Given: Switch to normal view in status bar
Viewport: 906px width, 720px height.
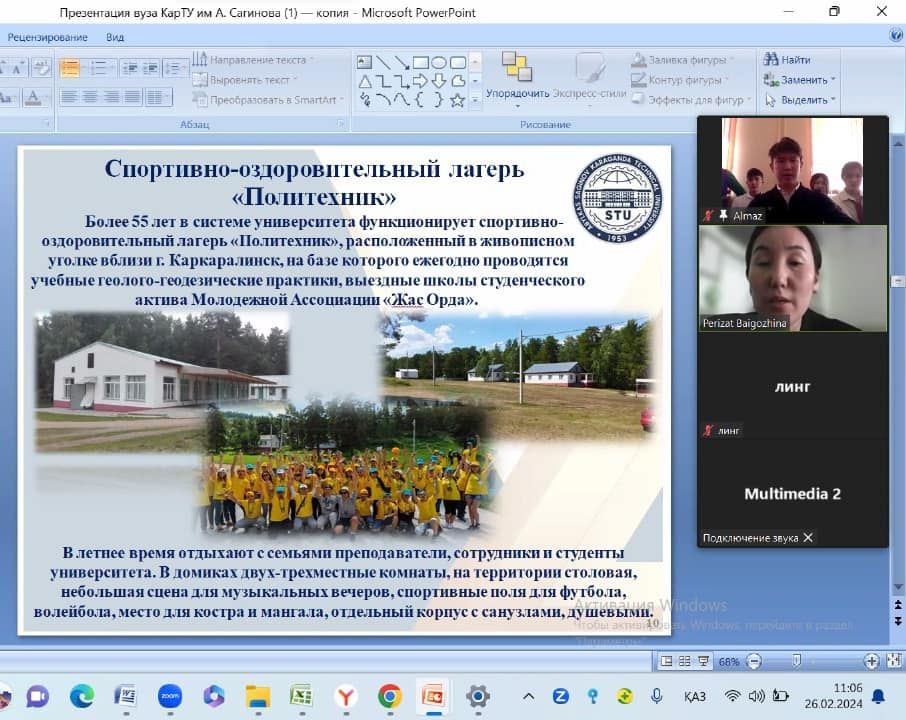Looking at the screenshot, I should point(667,661).
